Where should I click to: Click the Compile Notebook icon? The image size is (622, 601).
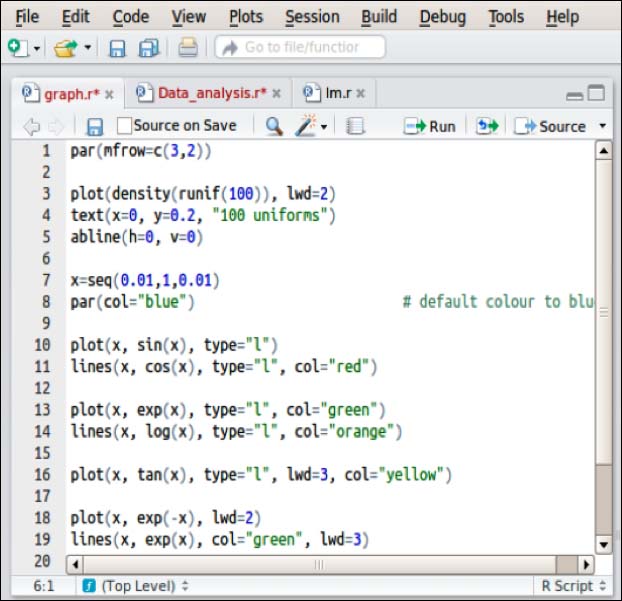point(355,127)
